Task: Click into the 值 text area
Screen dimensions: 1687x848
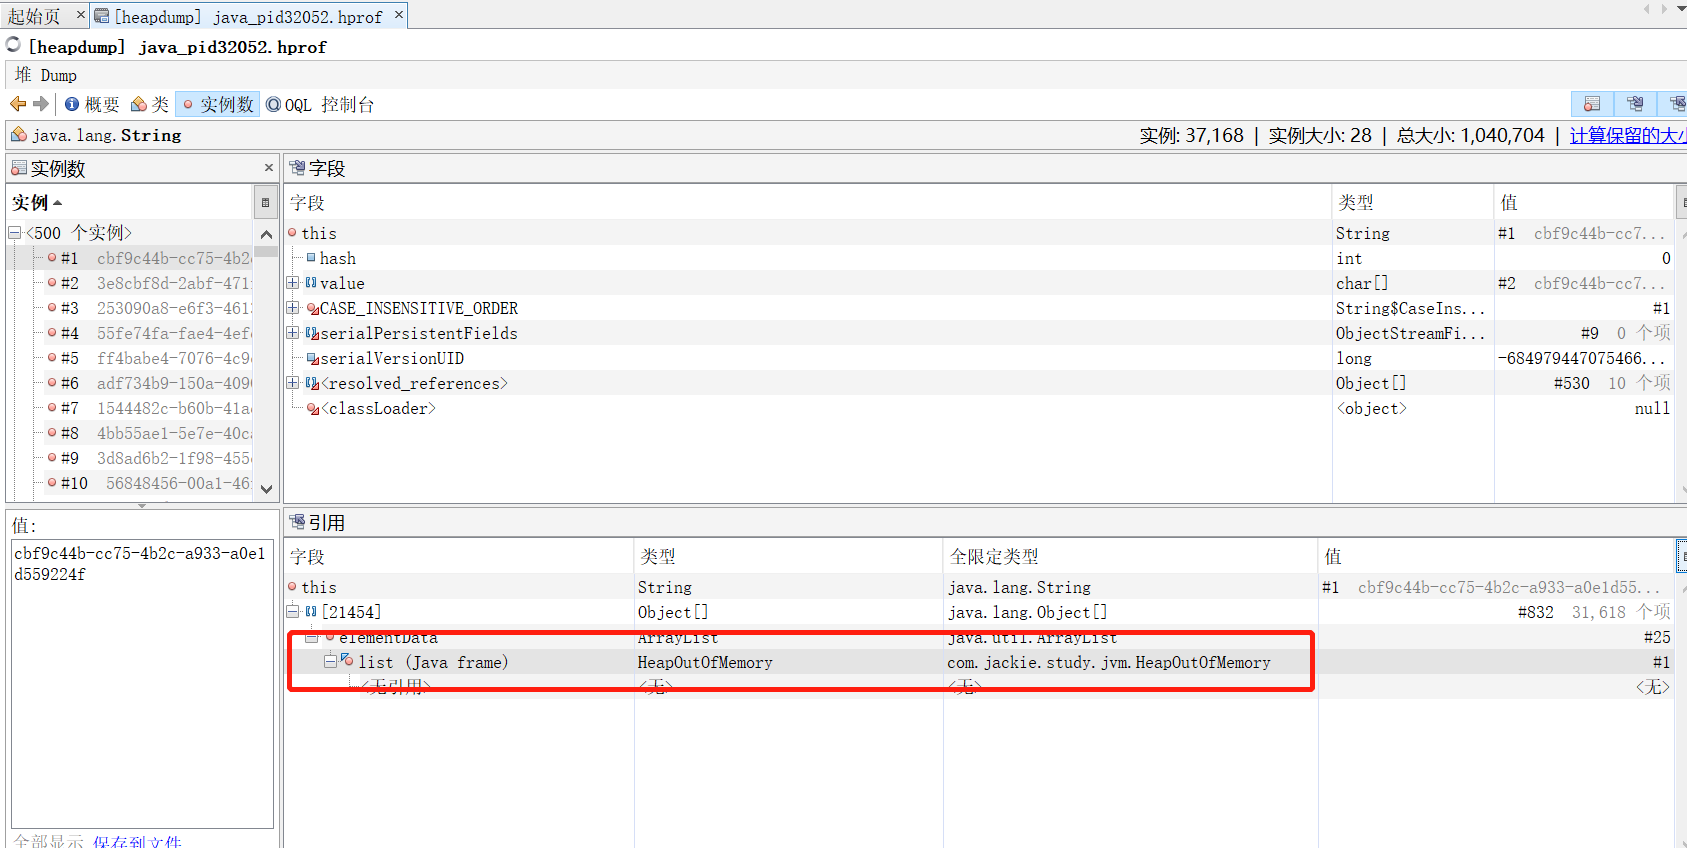Action: (142, 684)
